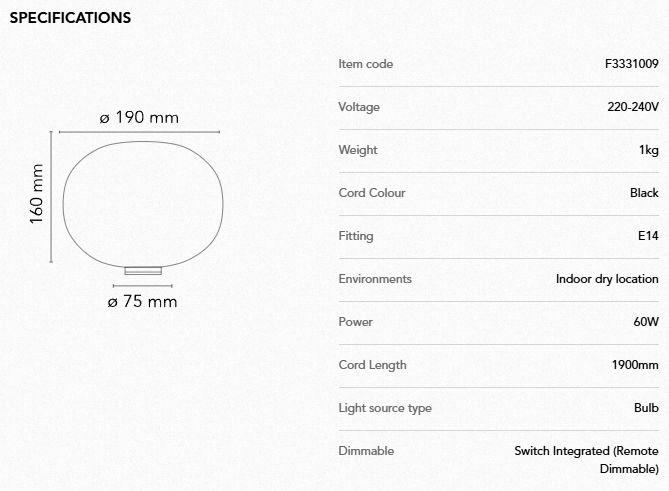Select the 1kg weight value
This screenshot has height=491, width=669.
[x=648, y=150]
